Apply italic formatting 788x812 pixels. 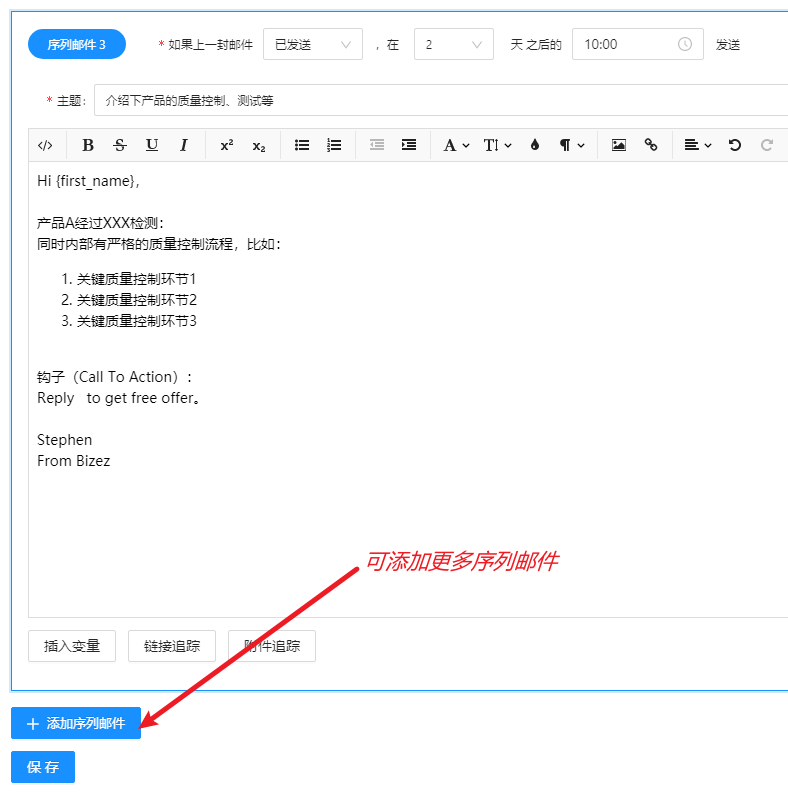click(184, 145)
